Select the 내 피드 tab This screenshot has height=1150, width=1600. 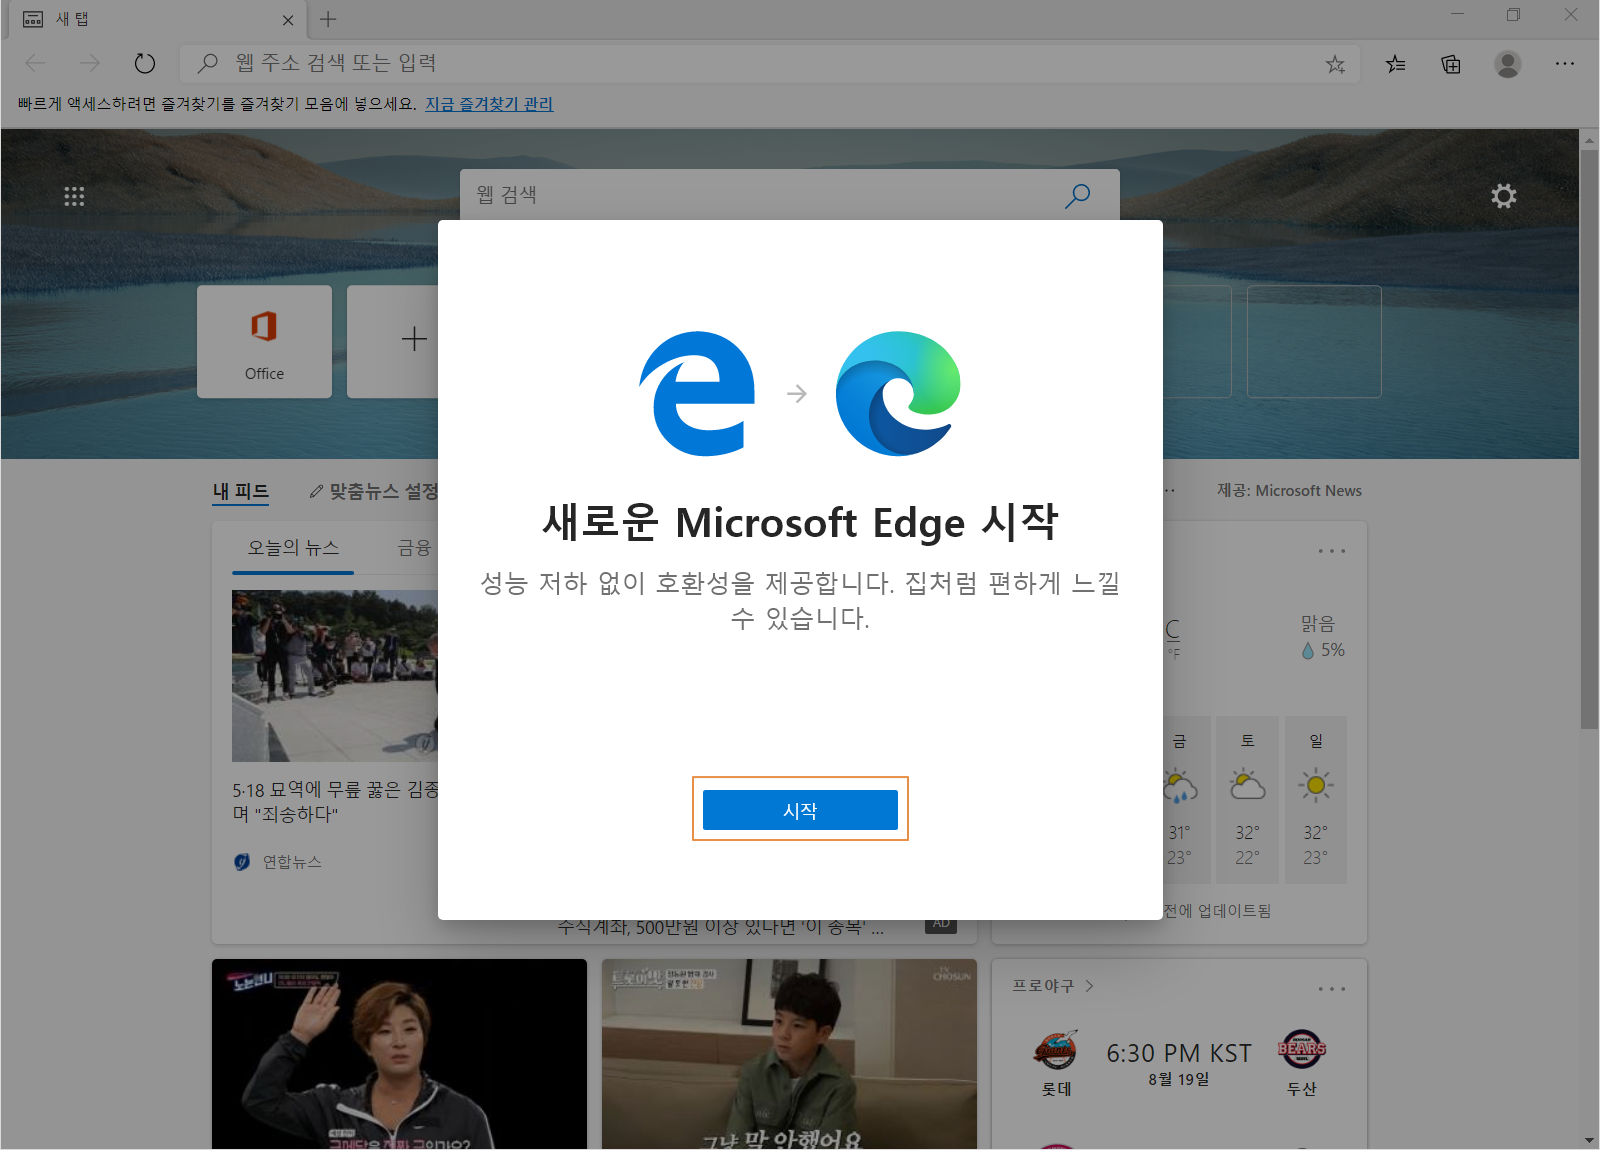pos(241,491)
